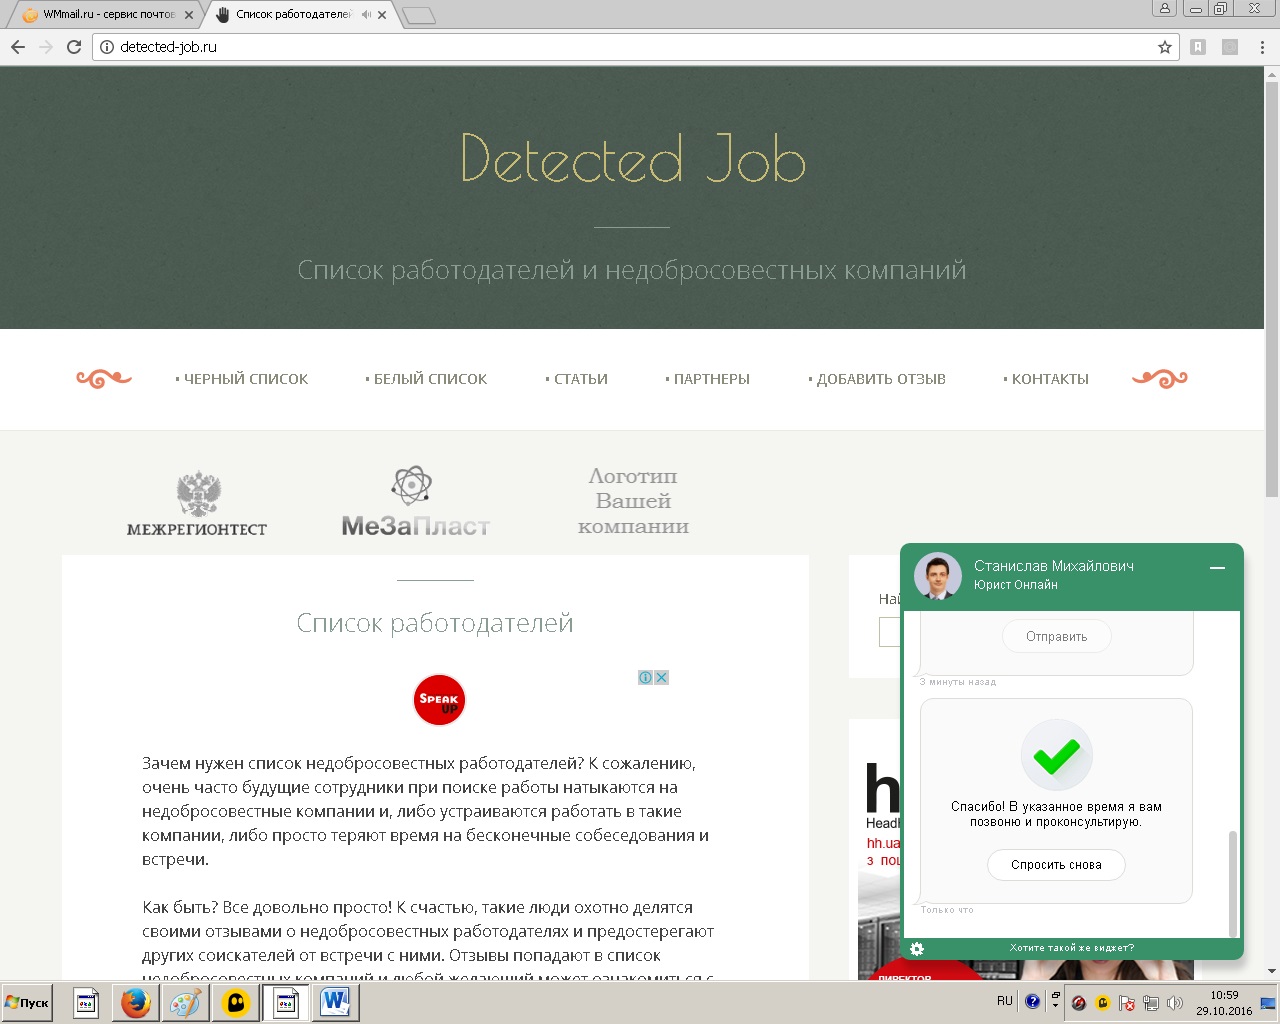The width and height of the screenshot is (1280, 1024).
Task: Click the Спросить снова button
Action: tap(1056, 865)
